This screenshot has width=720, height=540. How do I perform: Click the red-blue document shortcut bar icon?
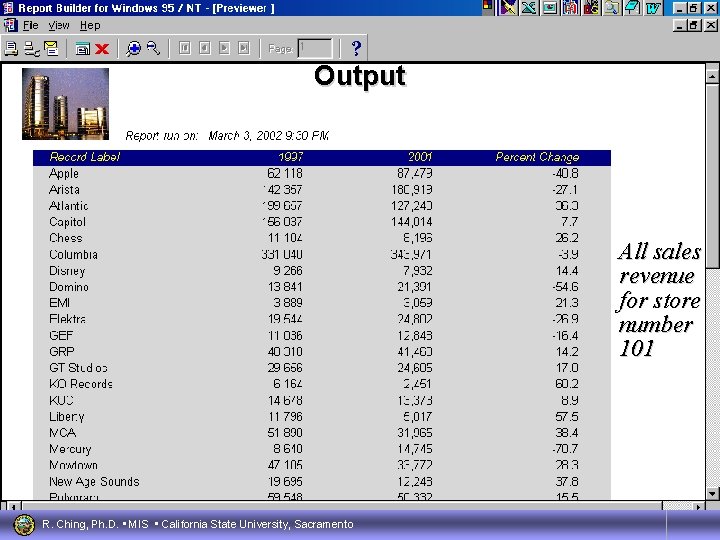(570, 7)
